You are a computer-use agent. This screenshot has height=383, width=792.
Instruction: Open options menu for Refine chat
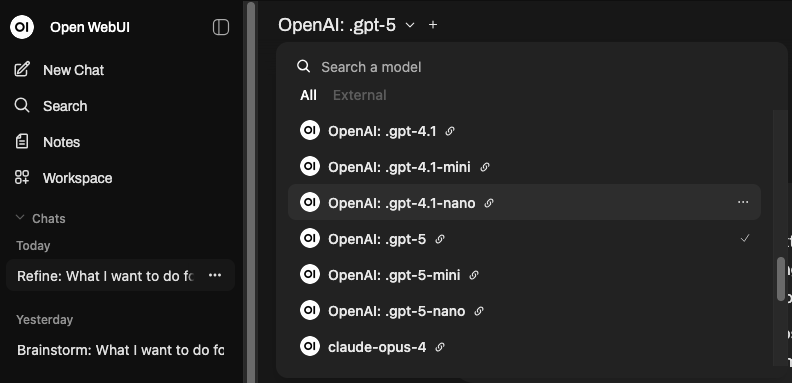coord(215,275)
